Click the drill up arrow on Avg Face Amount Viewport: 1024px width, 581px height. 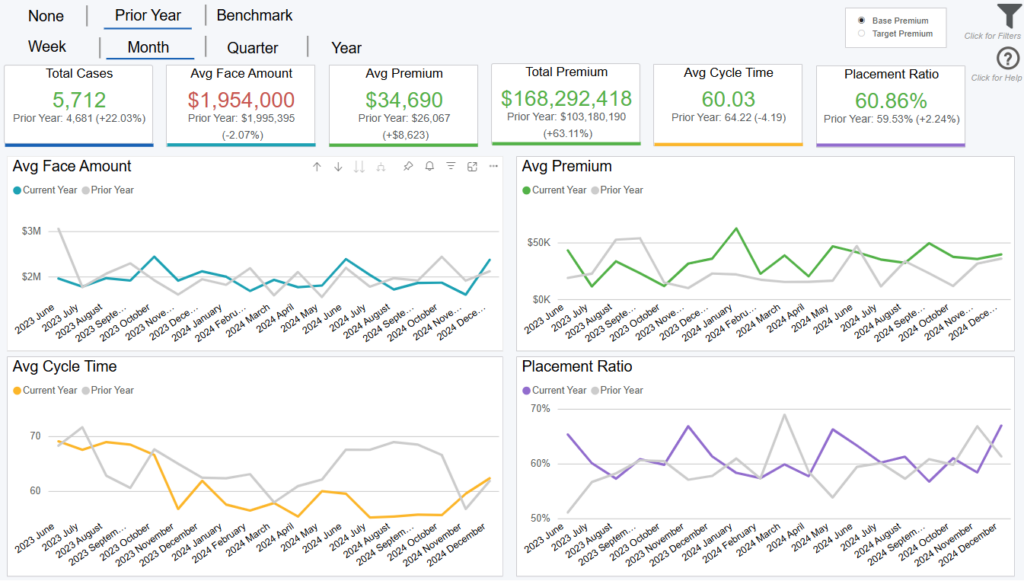[x=317, y=167]
